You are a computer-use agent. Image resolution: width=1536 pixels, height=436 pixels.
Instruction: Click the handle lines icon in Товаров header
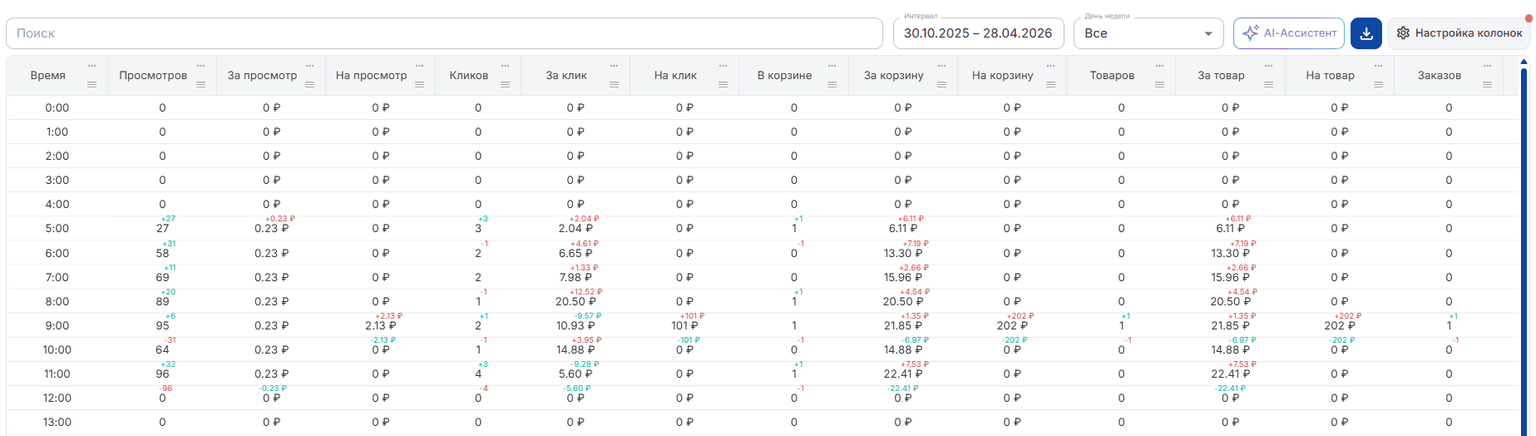click(x=1159, y=85)
